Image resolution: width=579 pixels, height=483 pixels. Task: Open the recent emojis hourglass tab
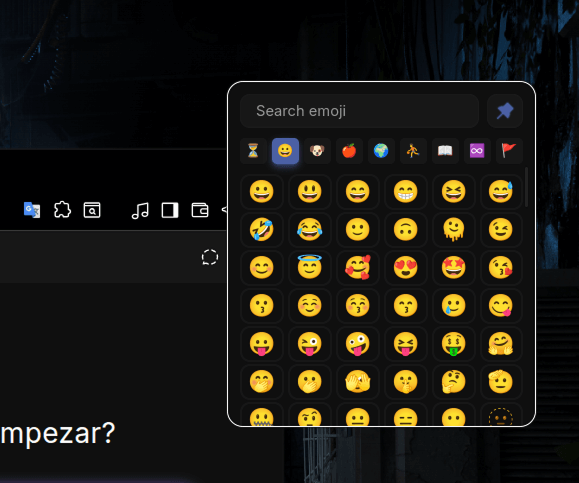[253, 151]
